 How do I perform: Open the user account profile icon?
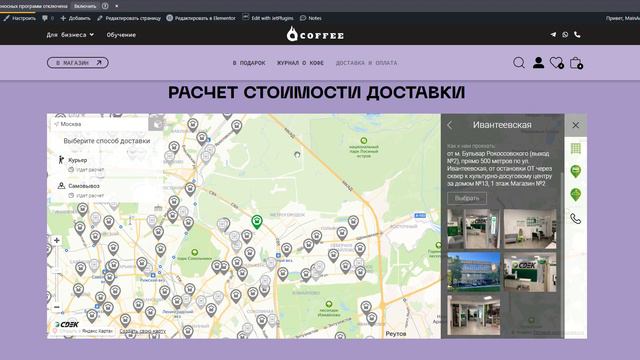point(538,62)
